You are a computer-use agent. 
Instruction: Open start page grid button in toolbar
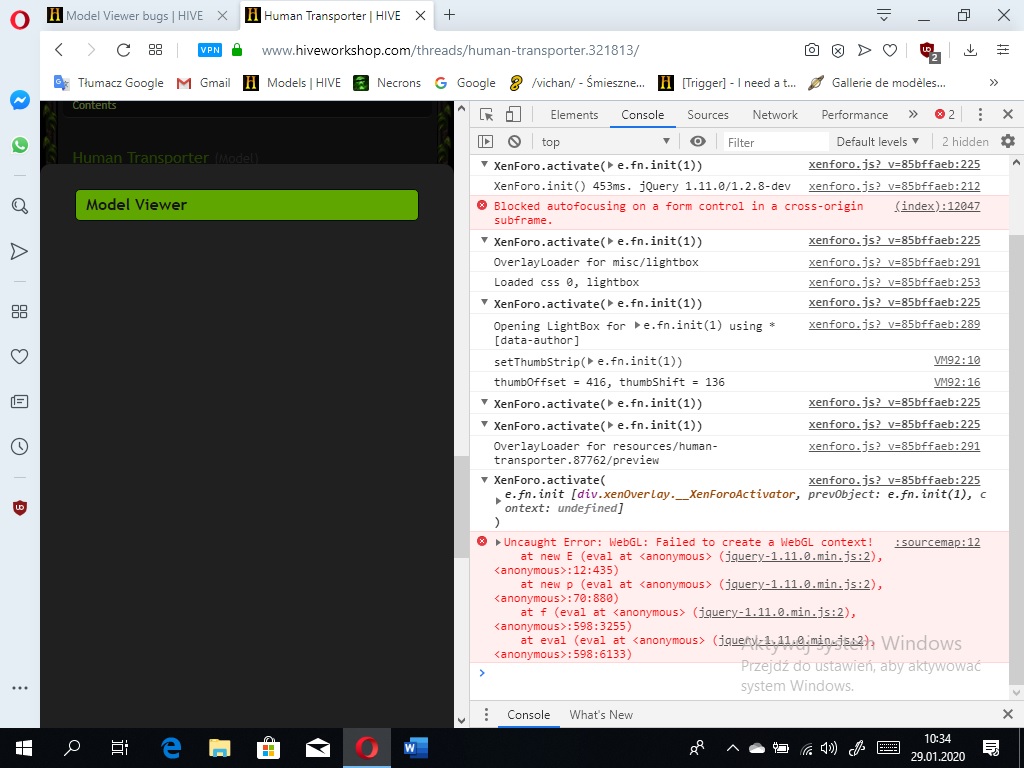tap(155, 50)
